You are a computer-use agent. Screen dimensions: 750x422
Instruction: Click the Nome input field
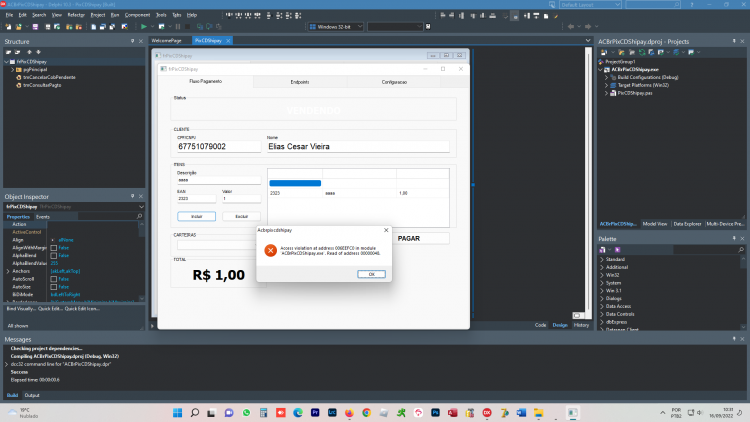pos(358,146)
